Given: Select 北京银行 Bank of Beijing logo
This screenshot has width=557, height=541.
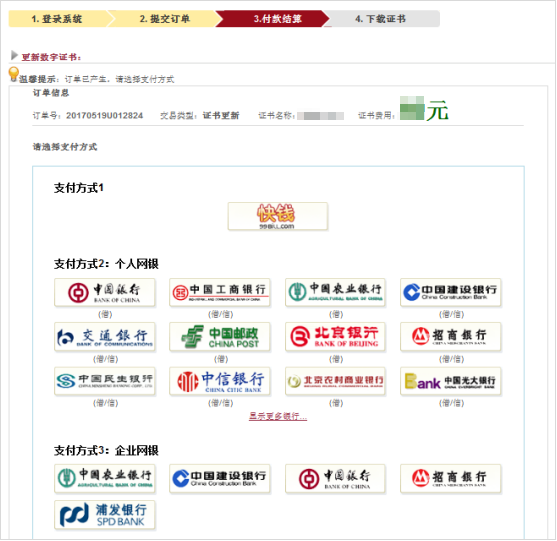Looking at the screenshot, I should click(335, 337).
